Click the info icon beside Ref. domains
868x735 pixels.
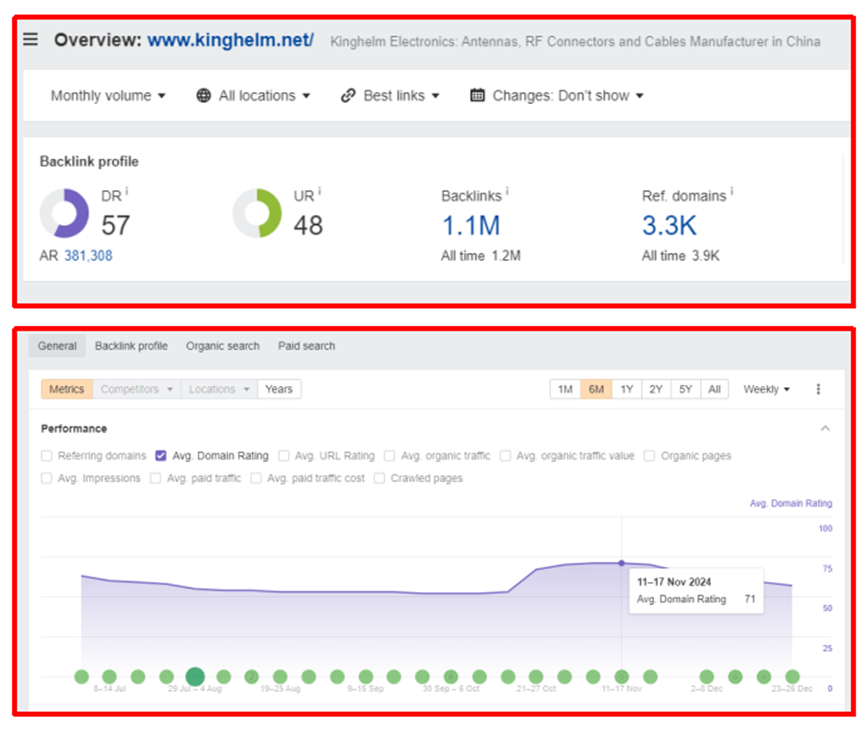[x=731, y=191]
